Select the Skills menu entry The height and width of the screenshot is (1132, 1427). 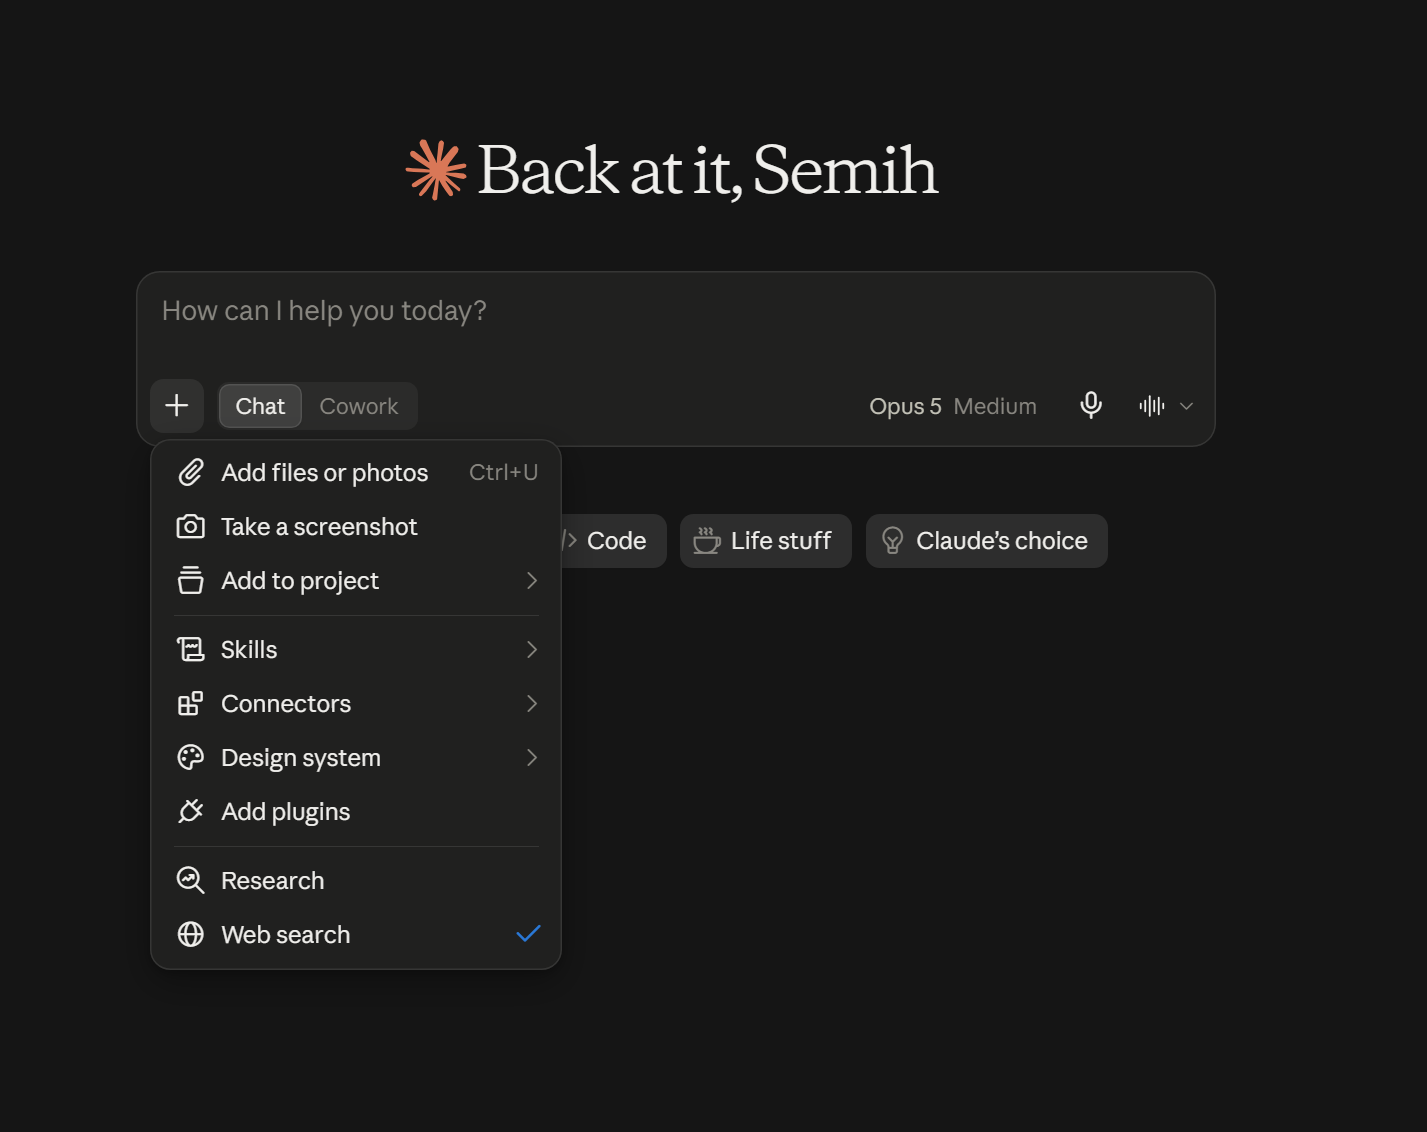(356, 650)
